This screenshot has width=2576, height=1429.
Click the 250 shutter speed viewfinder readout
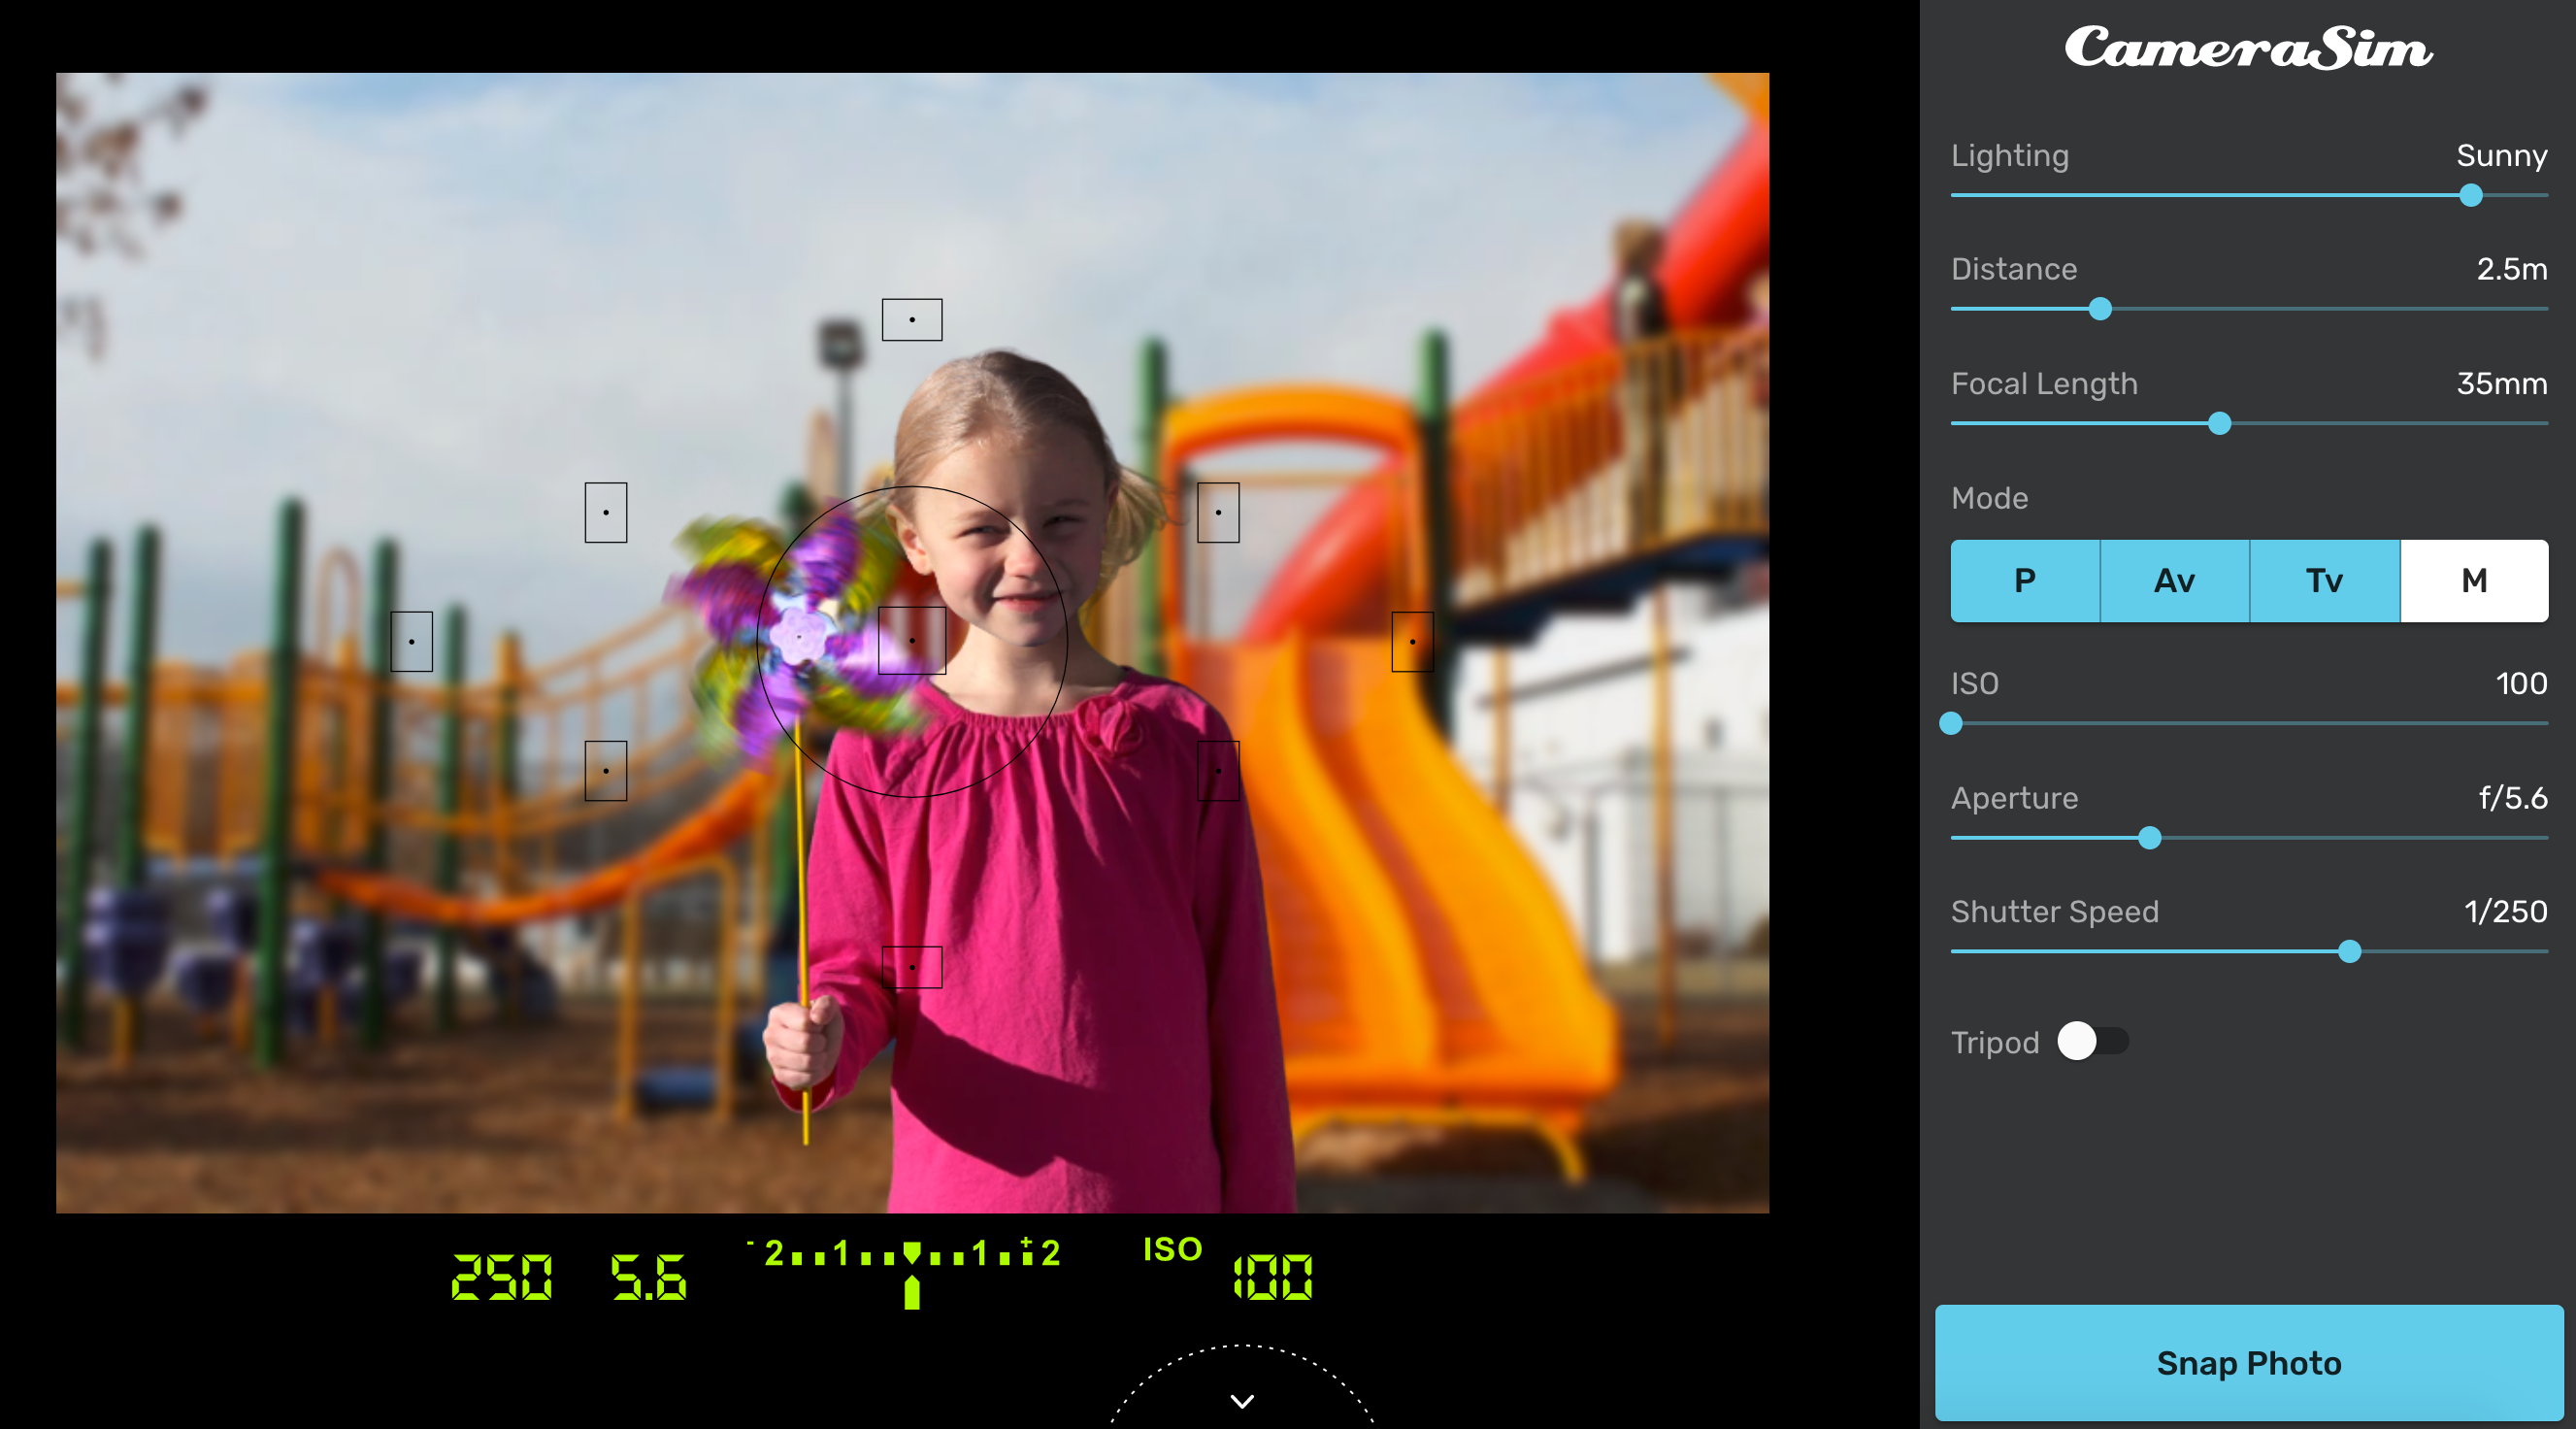pos(502,1277)
